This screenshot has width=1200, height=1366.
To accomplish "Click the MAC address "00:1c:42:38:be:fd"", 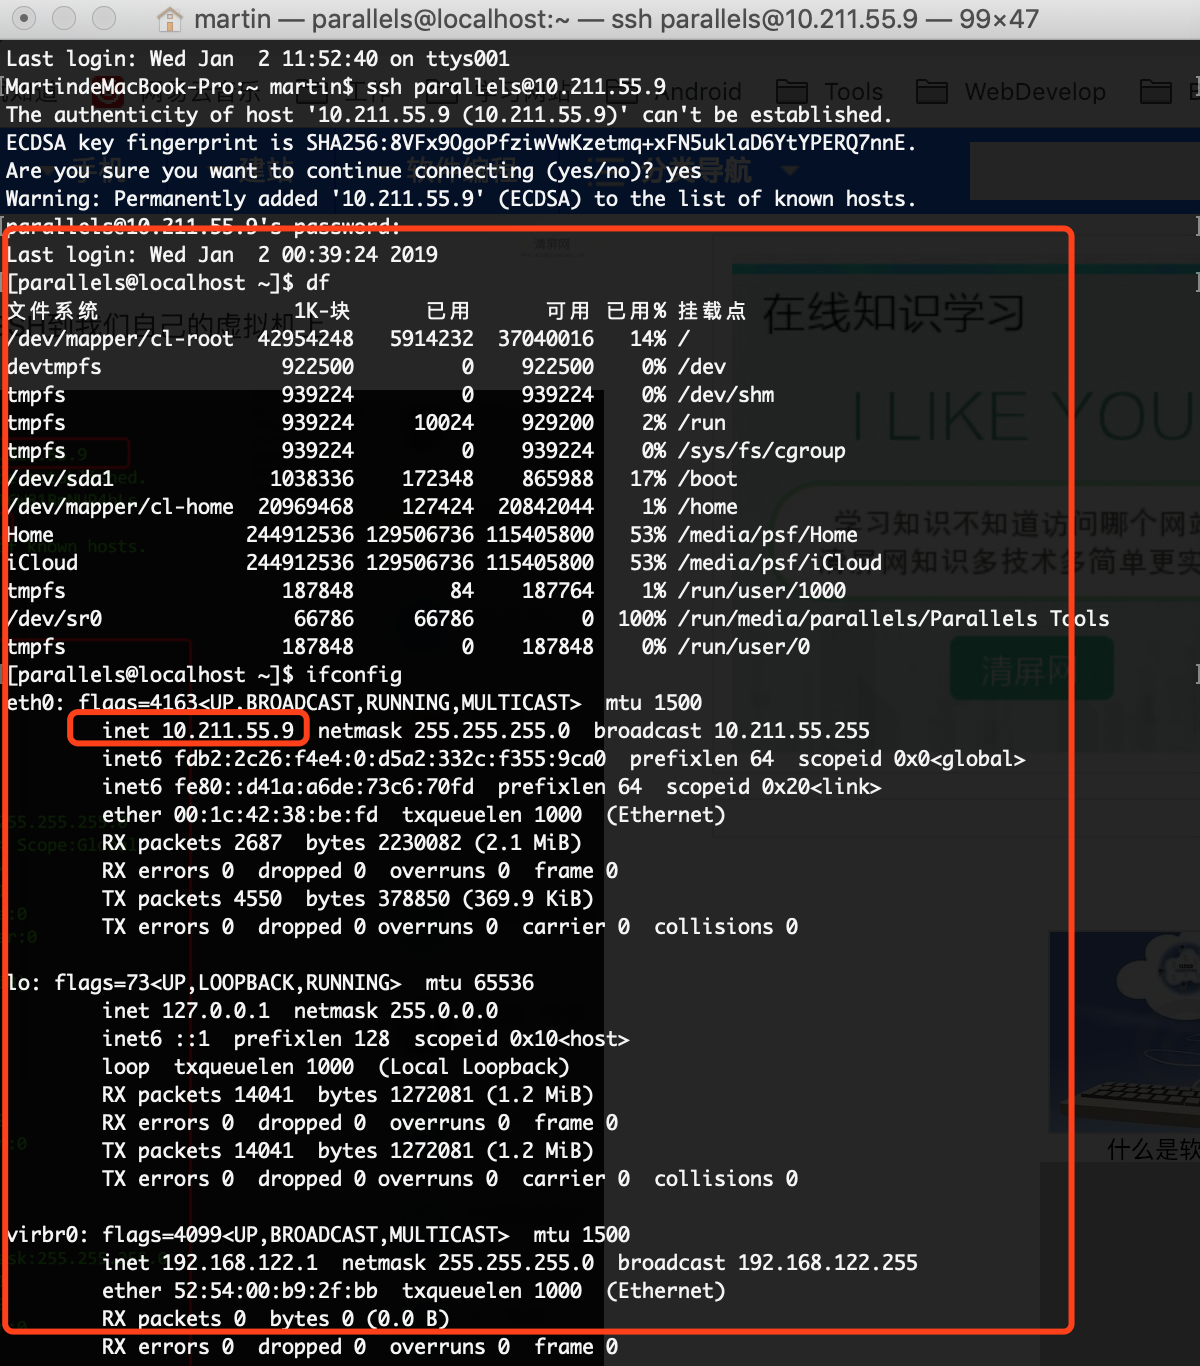I will (276, 815).
